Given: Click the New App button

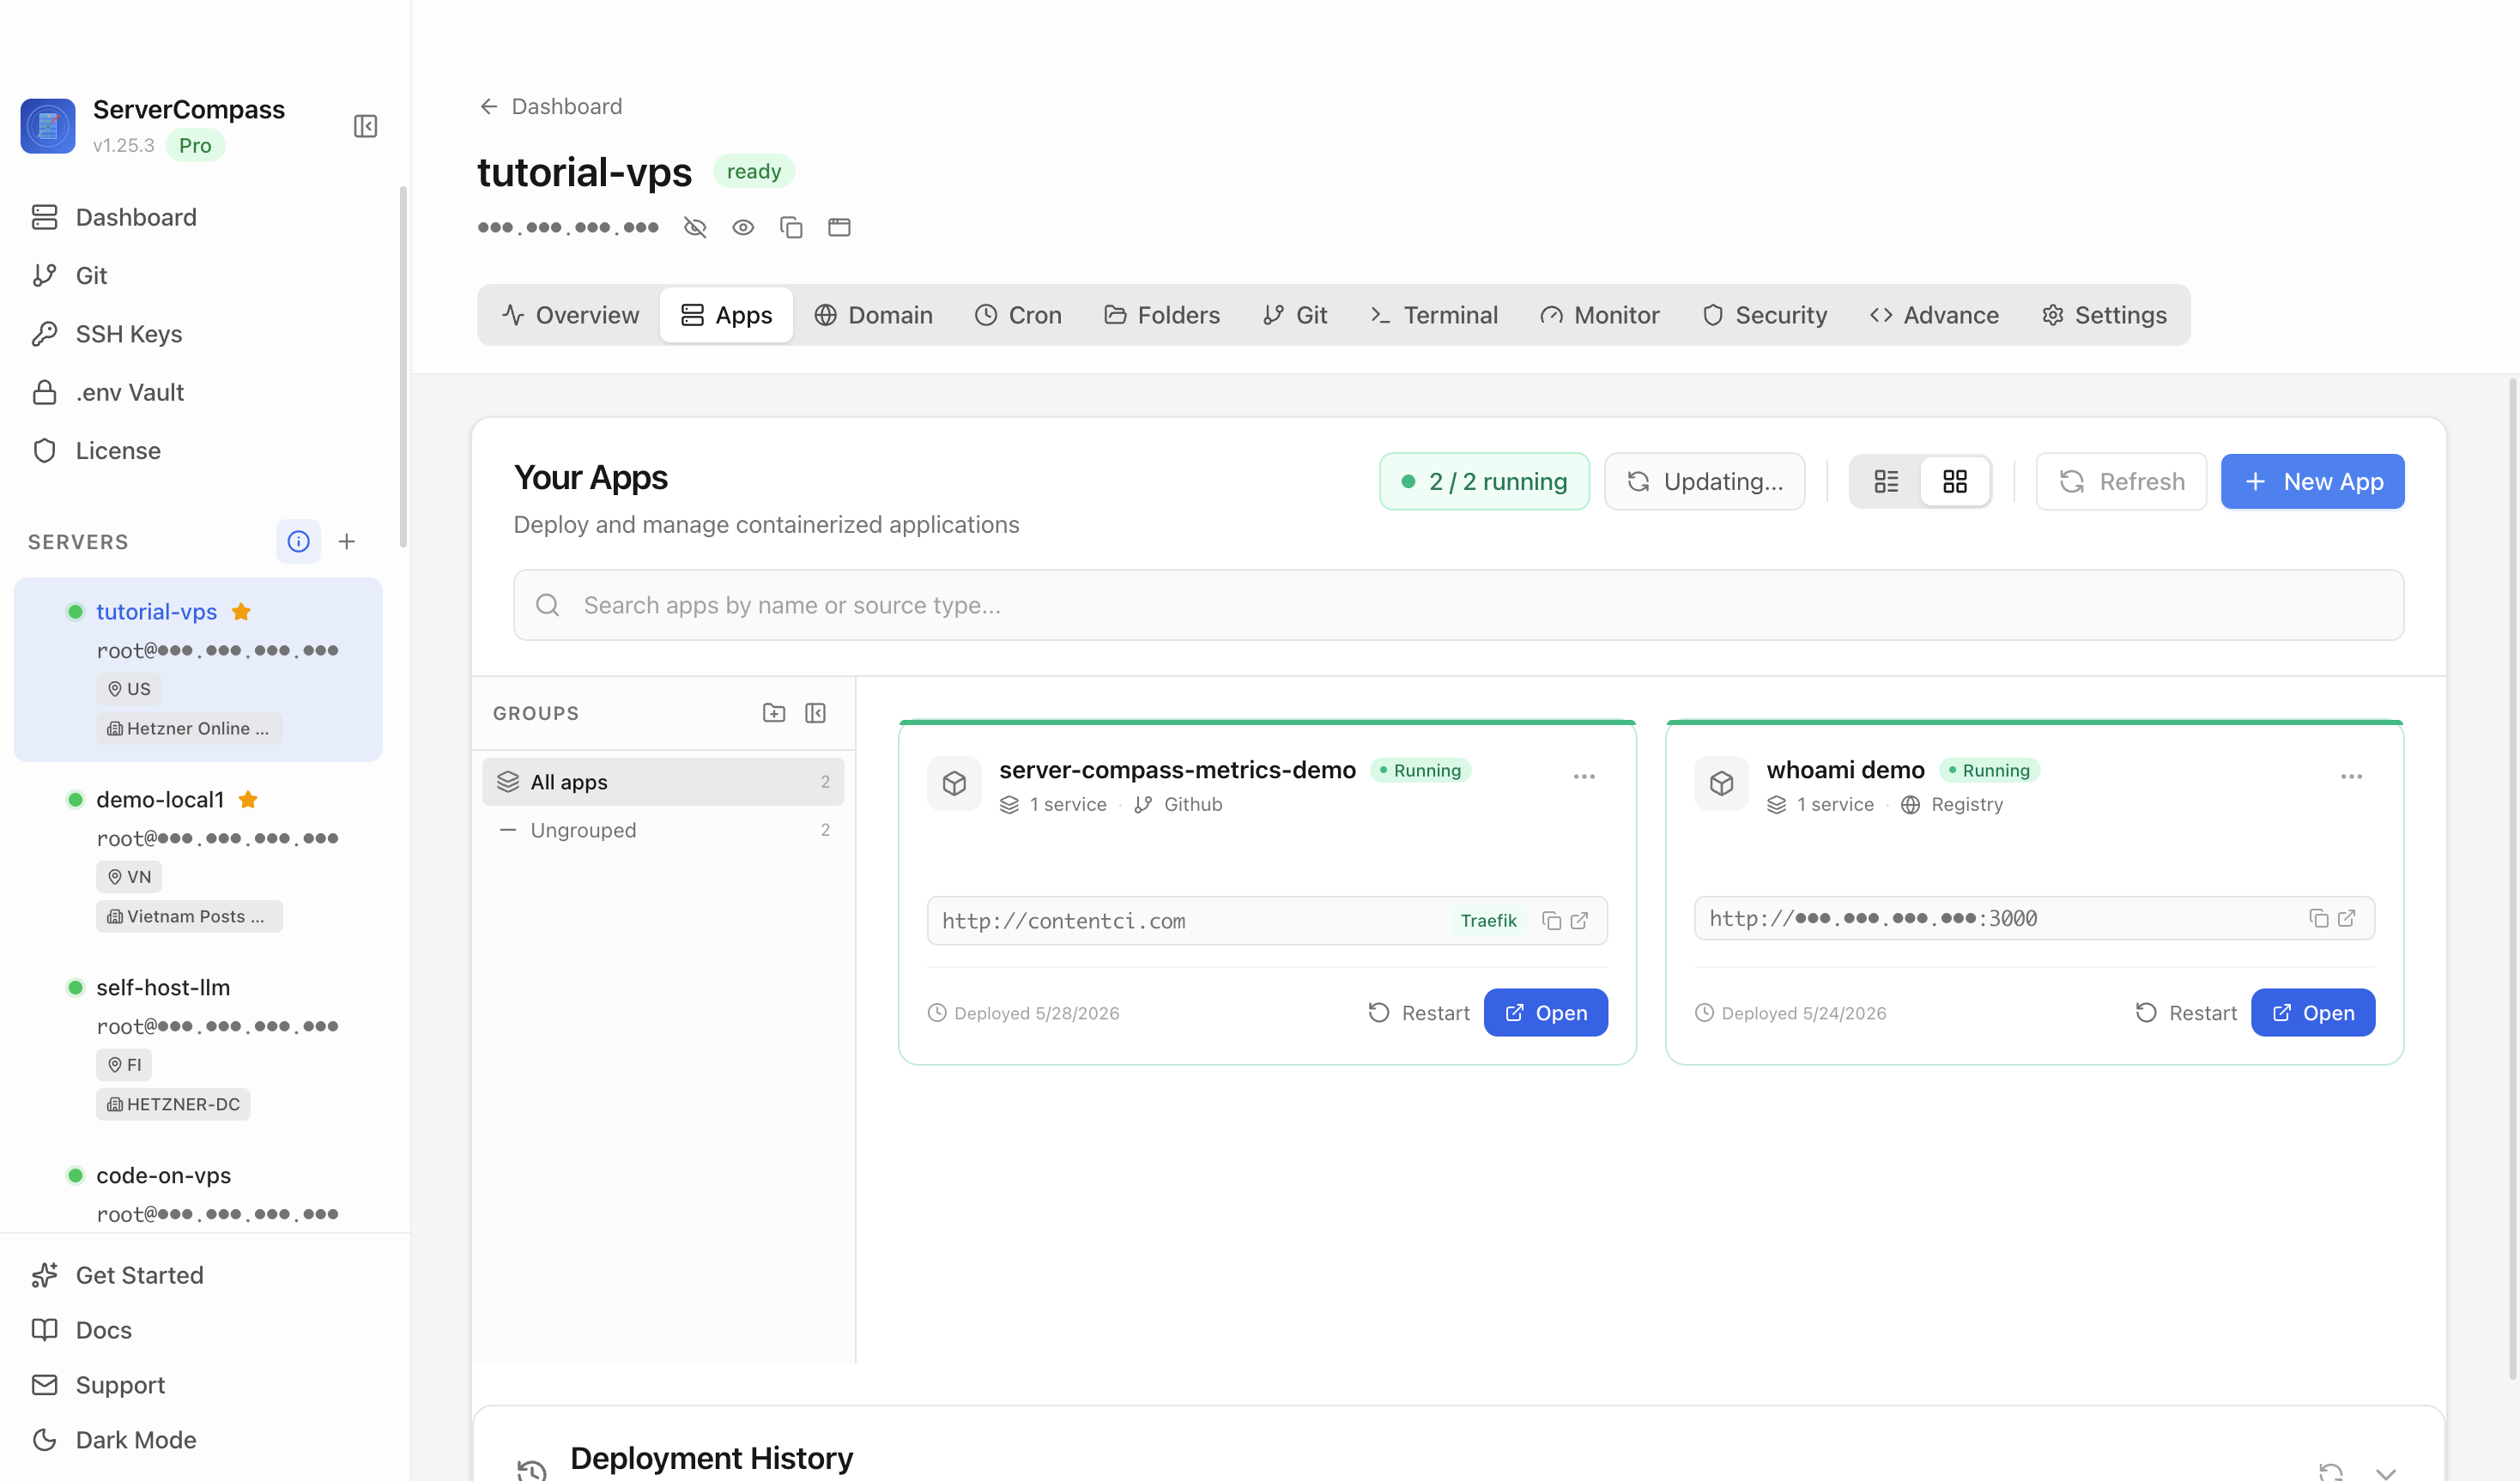Looking at the screenshot, I should [2312, 482].
